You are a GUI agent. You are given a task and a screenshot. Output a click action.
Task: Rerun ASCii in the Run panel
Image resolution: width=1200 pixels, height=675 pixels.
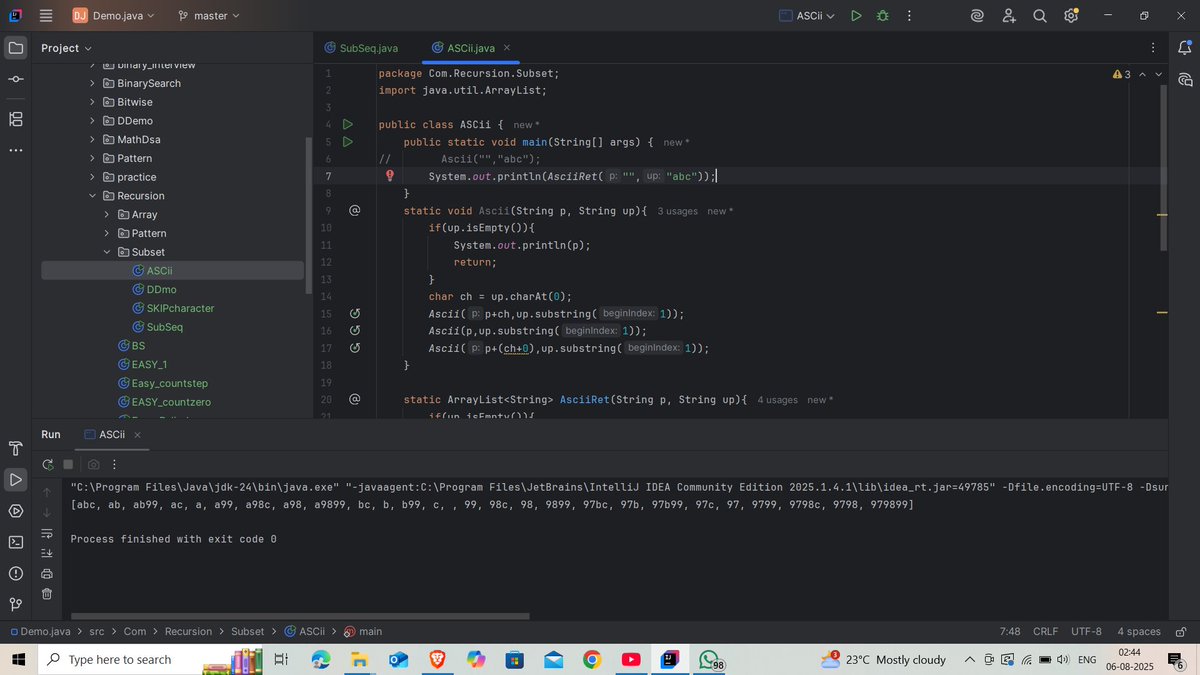pyautogui.click(x=47, y=465)
